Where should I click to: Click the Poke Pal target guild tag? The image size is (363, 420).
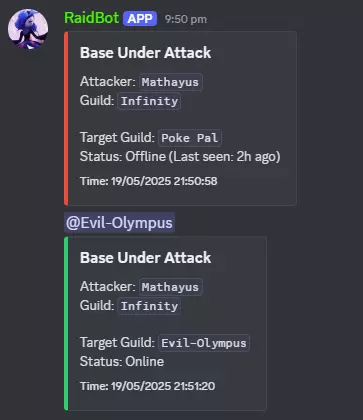[x=190, y=138]
